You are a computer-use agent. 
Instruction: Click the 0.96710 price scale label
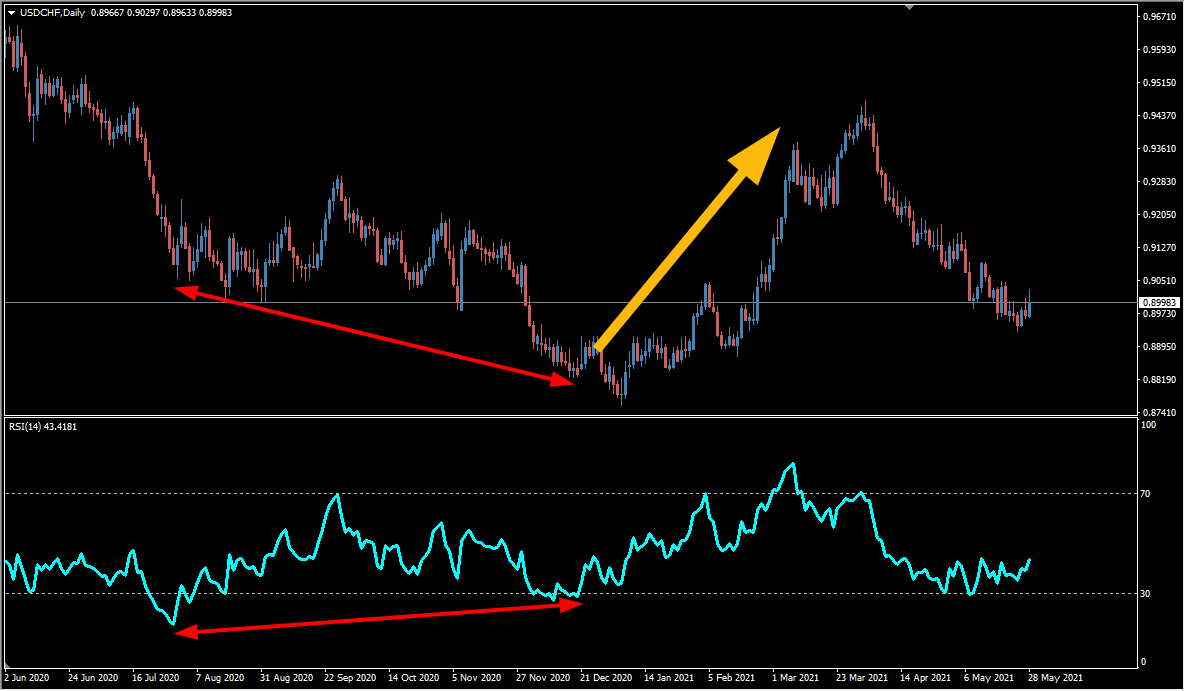coord(1162,17)
